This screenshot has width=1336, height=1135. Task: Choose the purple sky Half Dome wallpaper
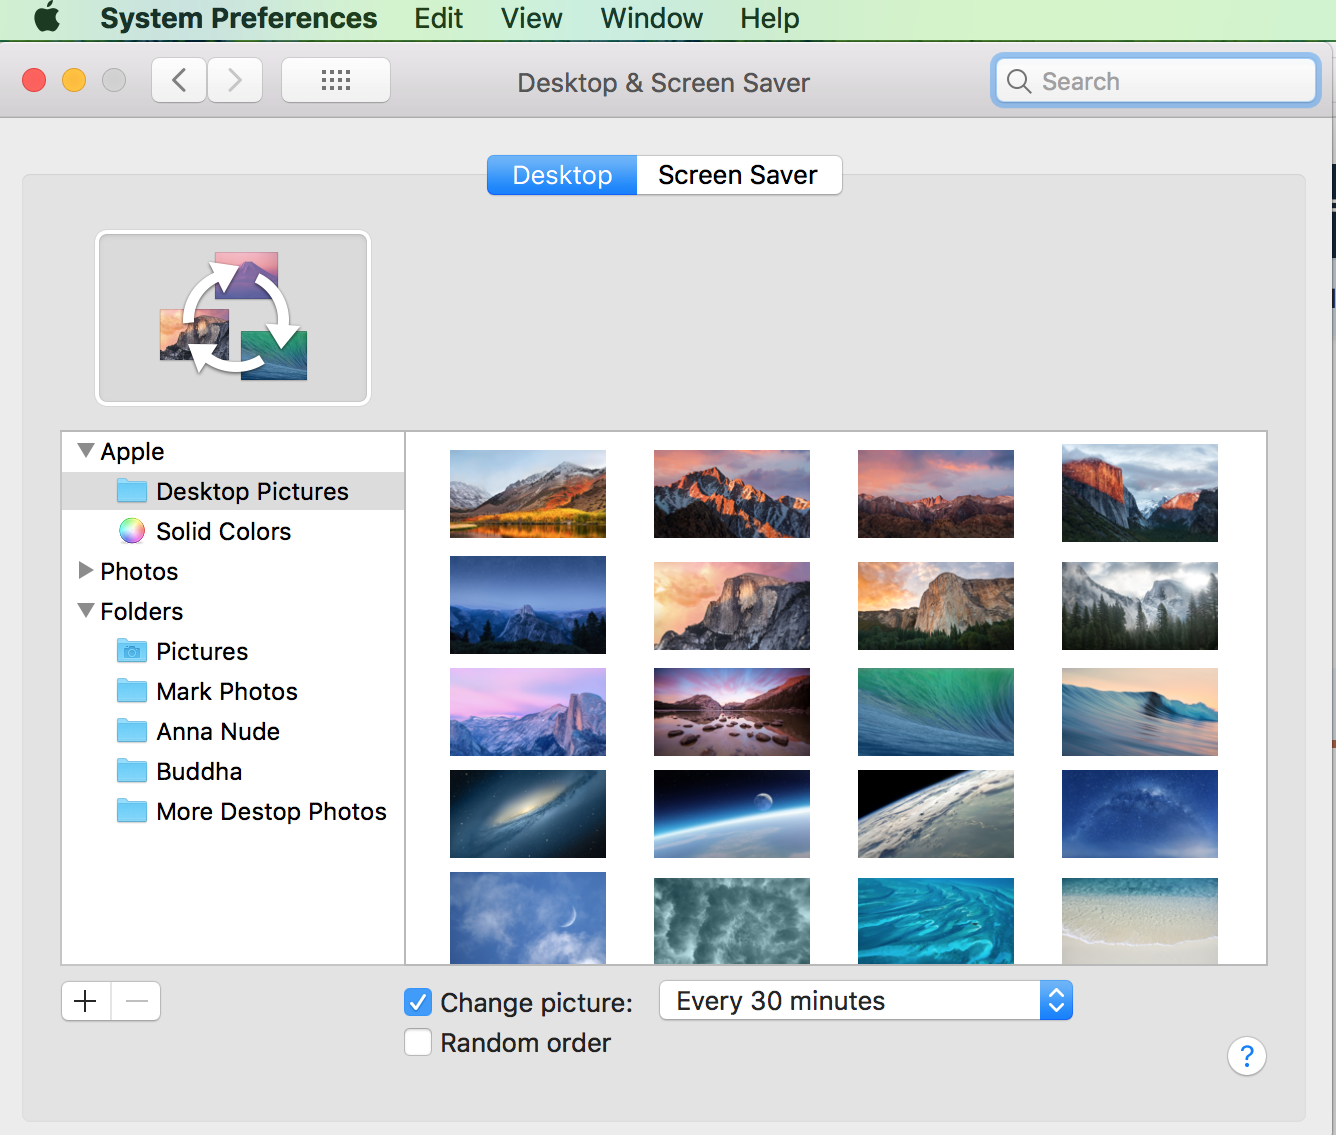click(x=528, y=712)
